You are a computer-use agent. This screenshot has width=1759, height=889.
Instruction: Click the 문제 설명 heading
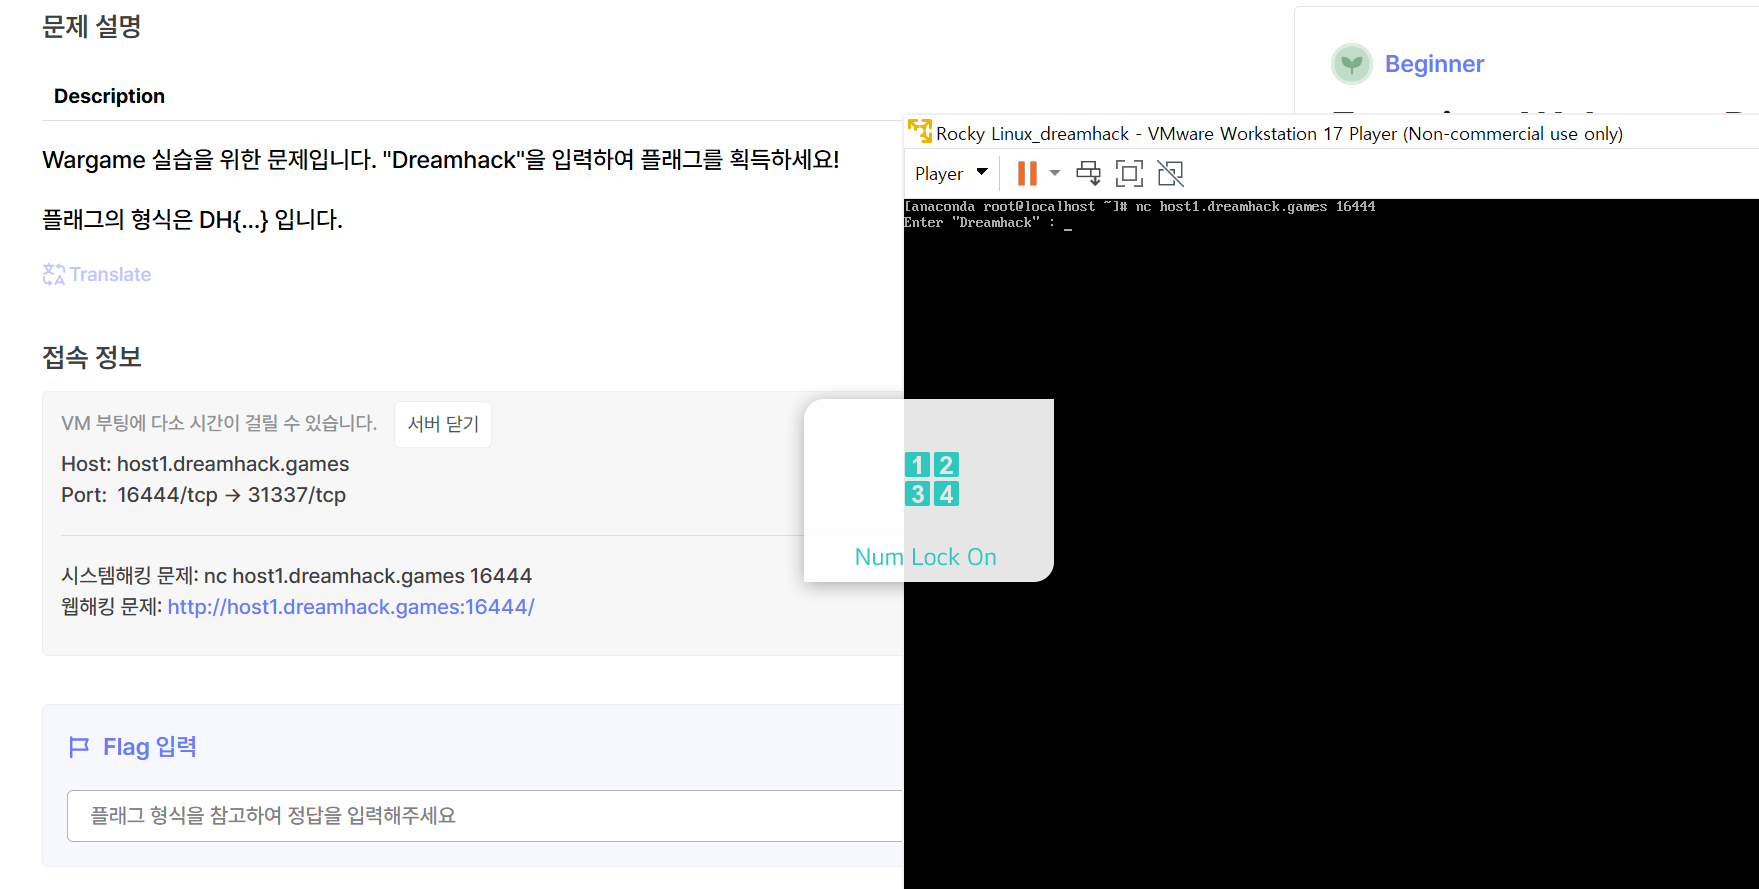point(92,26)
